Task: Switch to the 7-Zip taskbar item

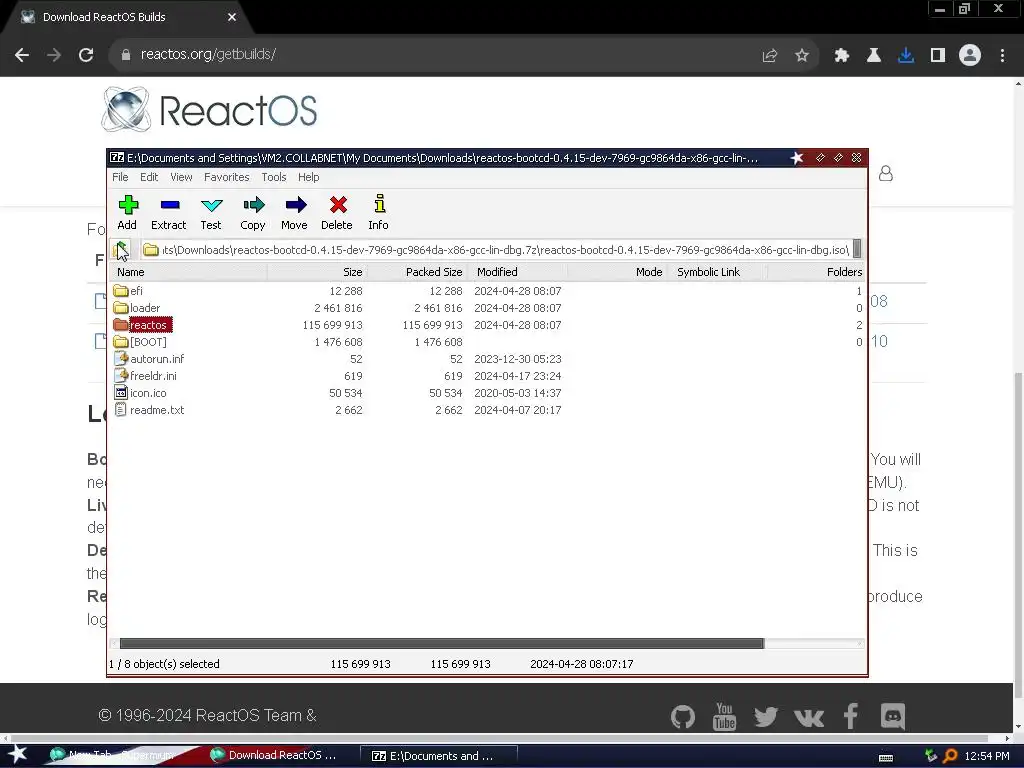Action: pos(439,756)
